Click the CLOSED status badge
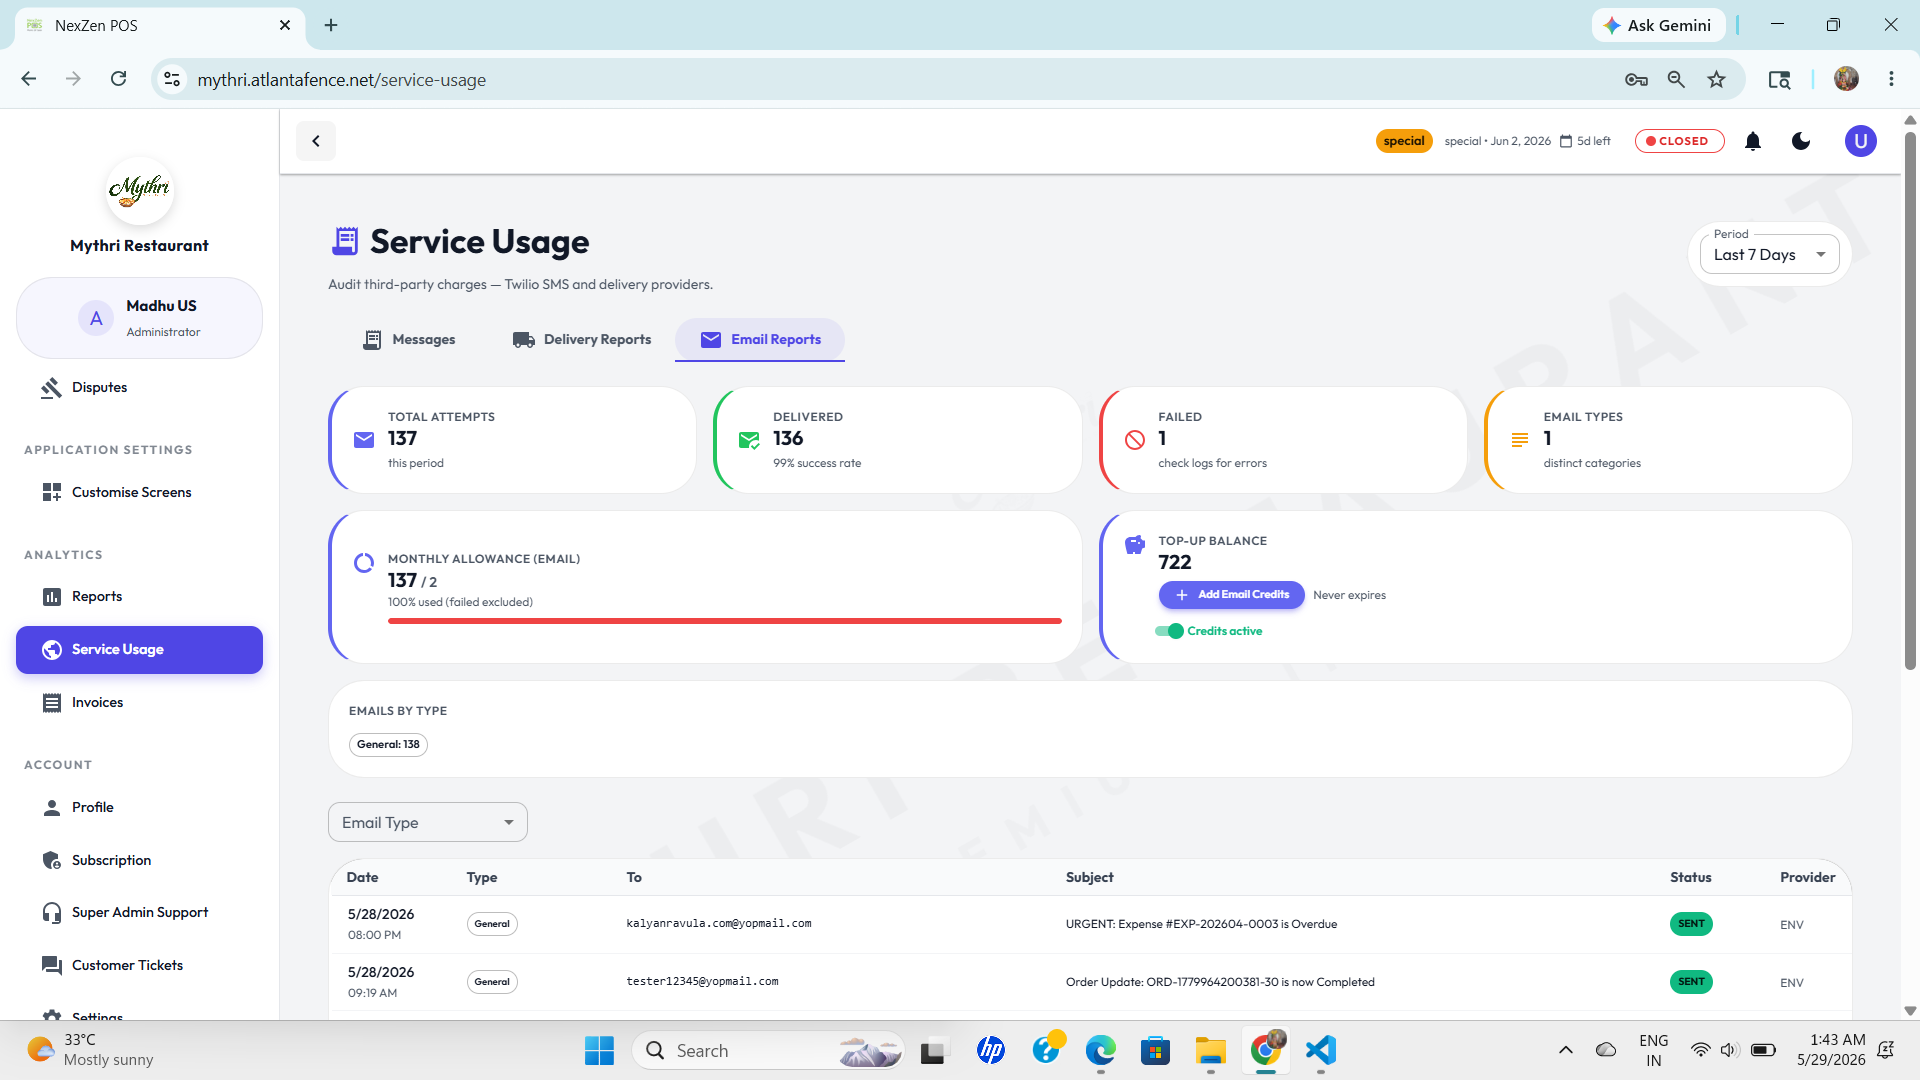This screenshot has height=1080, width=1920. (1679, 141)
